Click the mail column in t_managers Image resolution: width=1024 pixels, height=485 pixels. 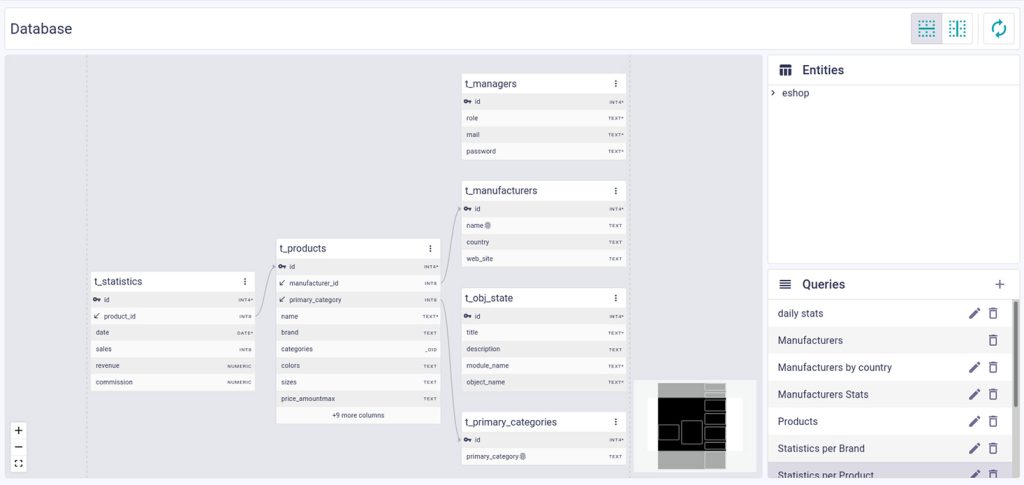[x=543, y=134]
